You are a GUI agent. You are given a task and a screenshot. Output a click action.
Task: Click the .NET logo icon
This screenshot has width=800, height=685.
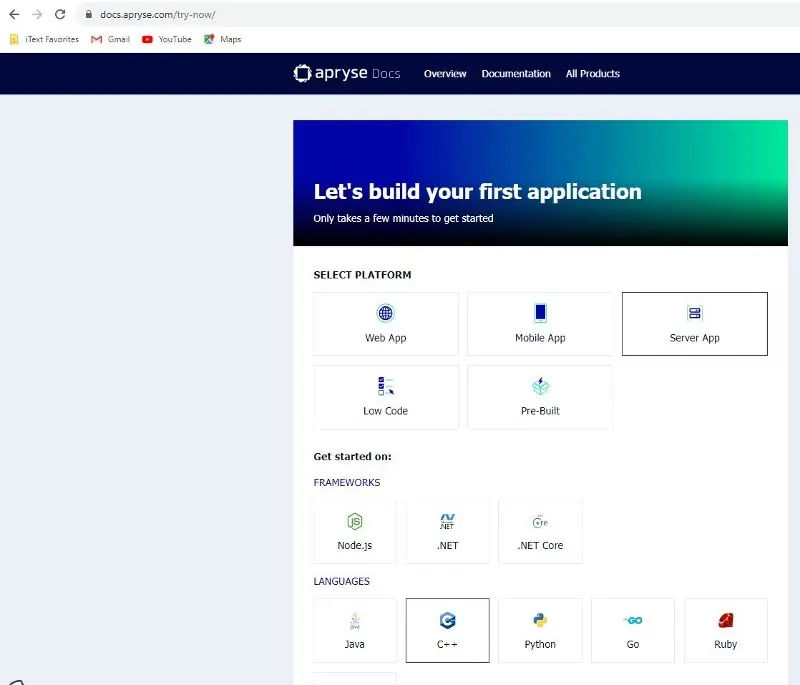447,521
